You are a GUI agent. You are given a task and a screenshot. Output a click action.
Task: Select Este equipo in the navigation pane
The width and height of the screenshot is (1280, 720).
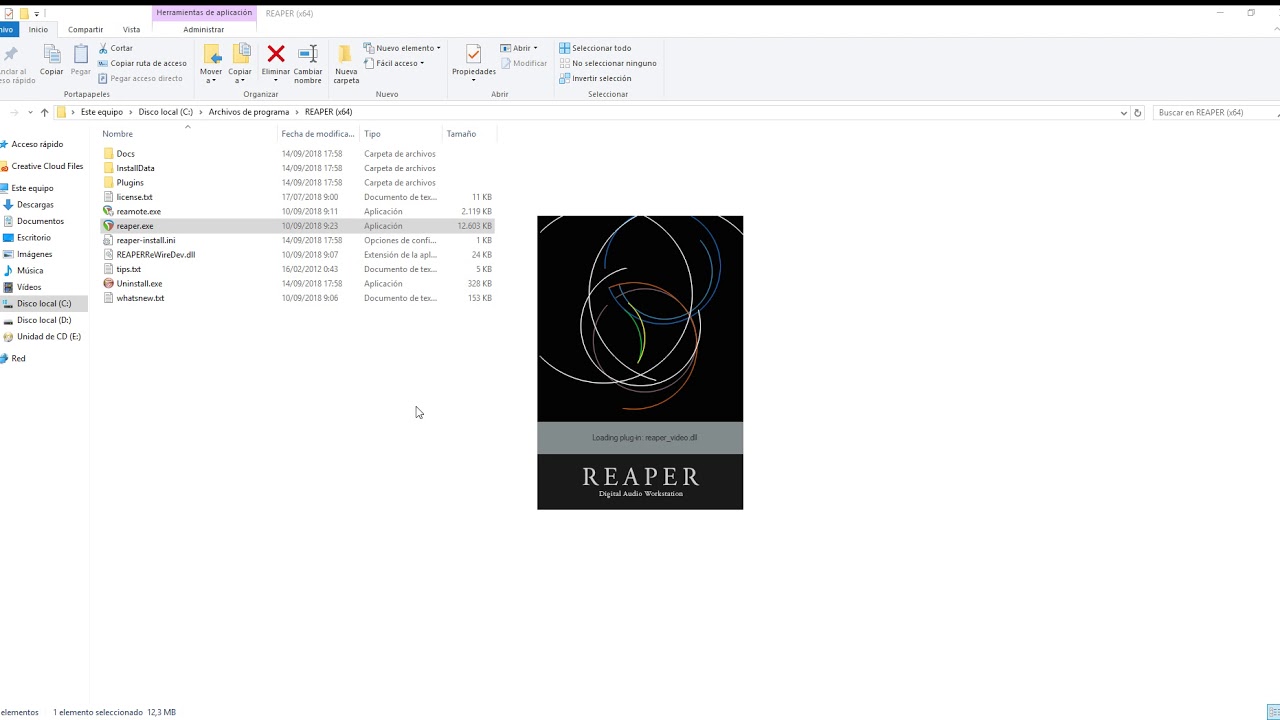tap(32, 188)
